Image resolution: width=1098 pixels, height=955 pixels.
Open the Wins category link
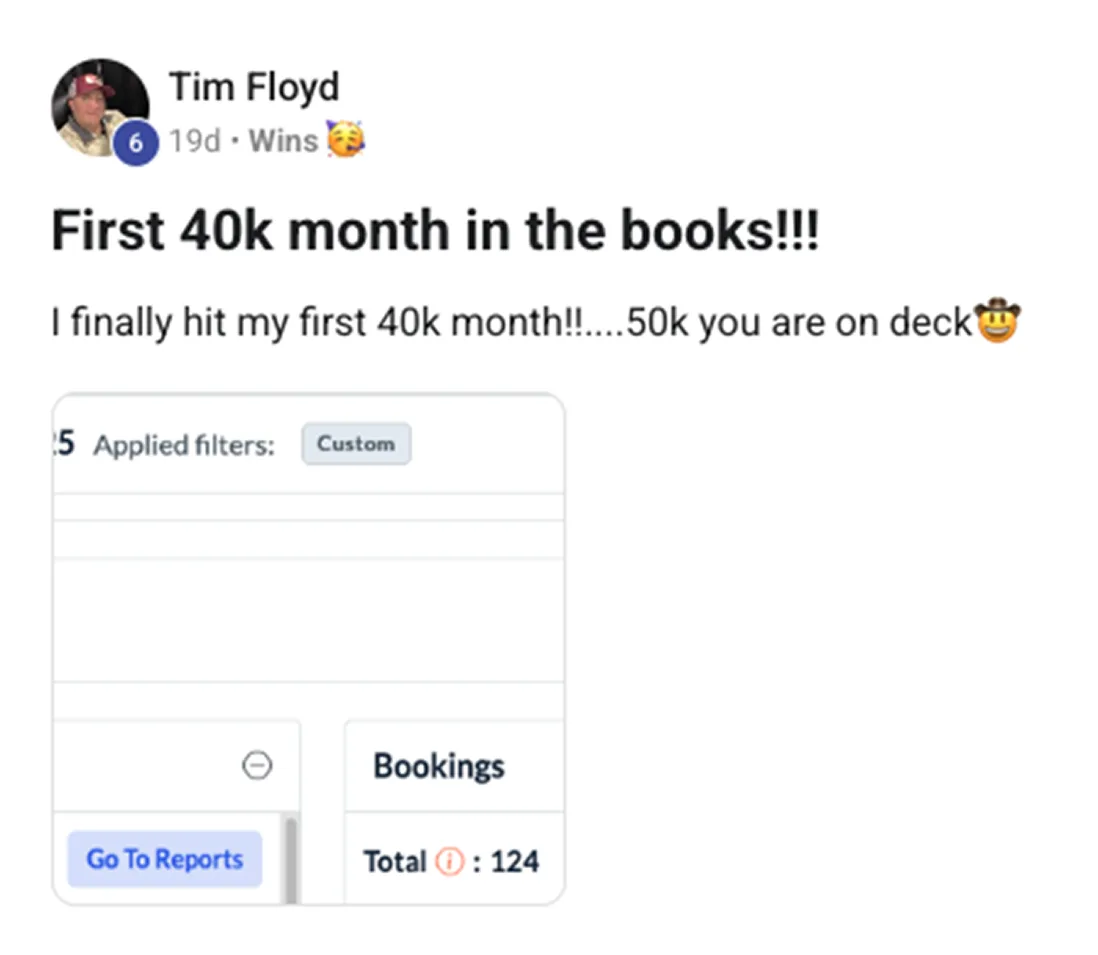[x=282, y=141]
